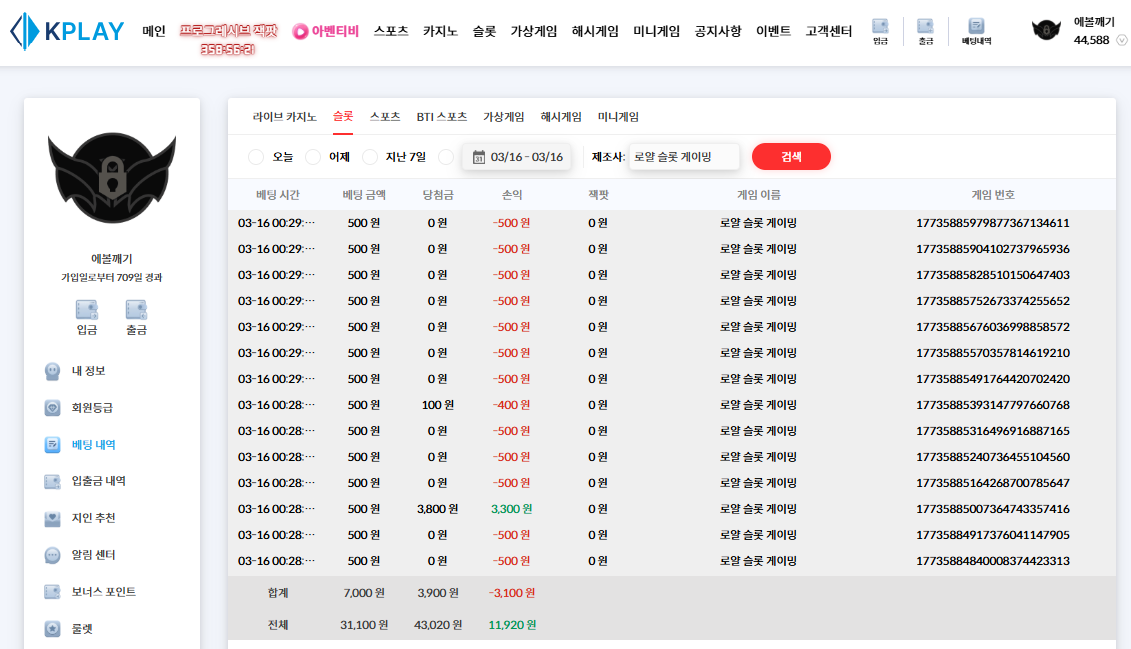1131x649 pixels.
Task: Open the 제조사 provider selection field
Action: pyautogui.click(x=684, y=157)
